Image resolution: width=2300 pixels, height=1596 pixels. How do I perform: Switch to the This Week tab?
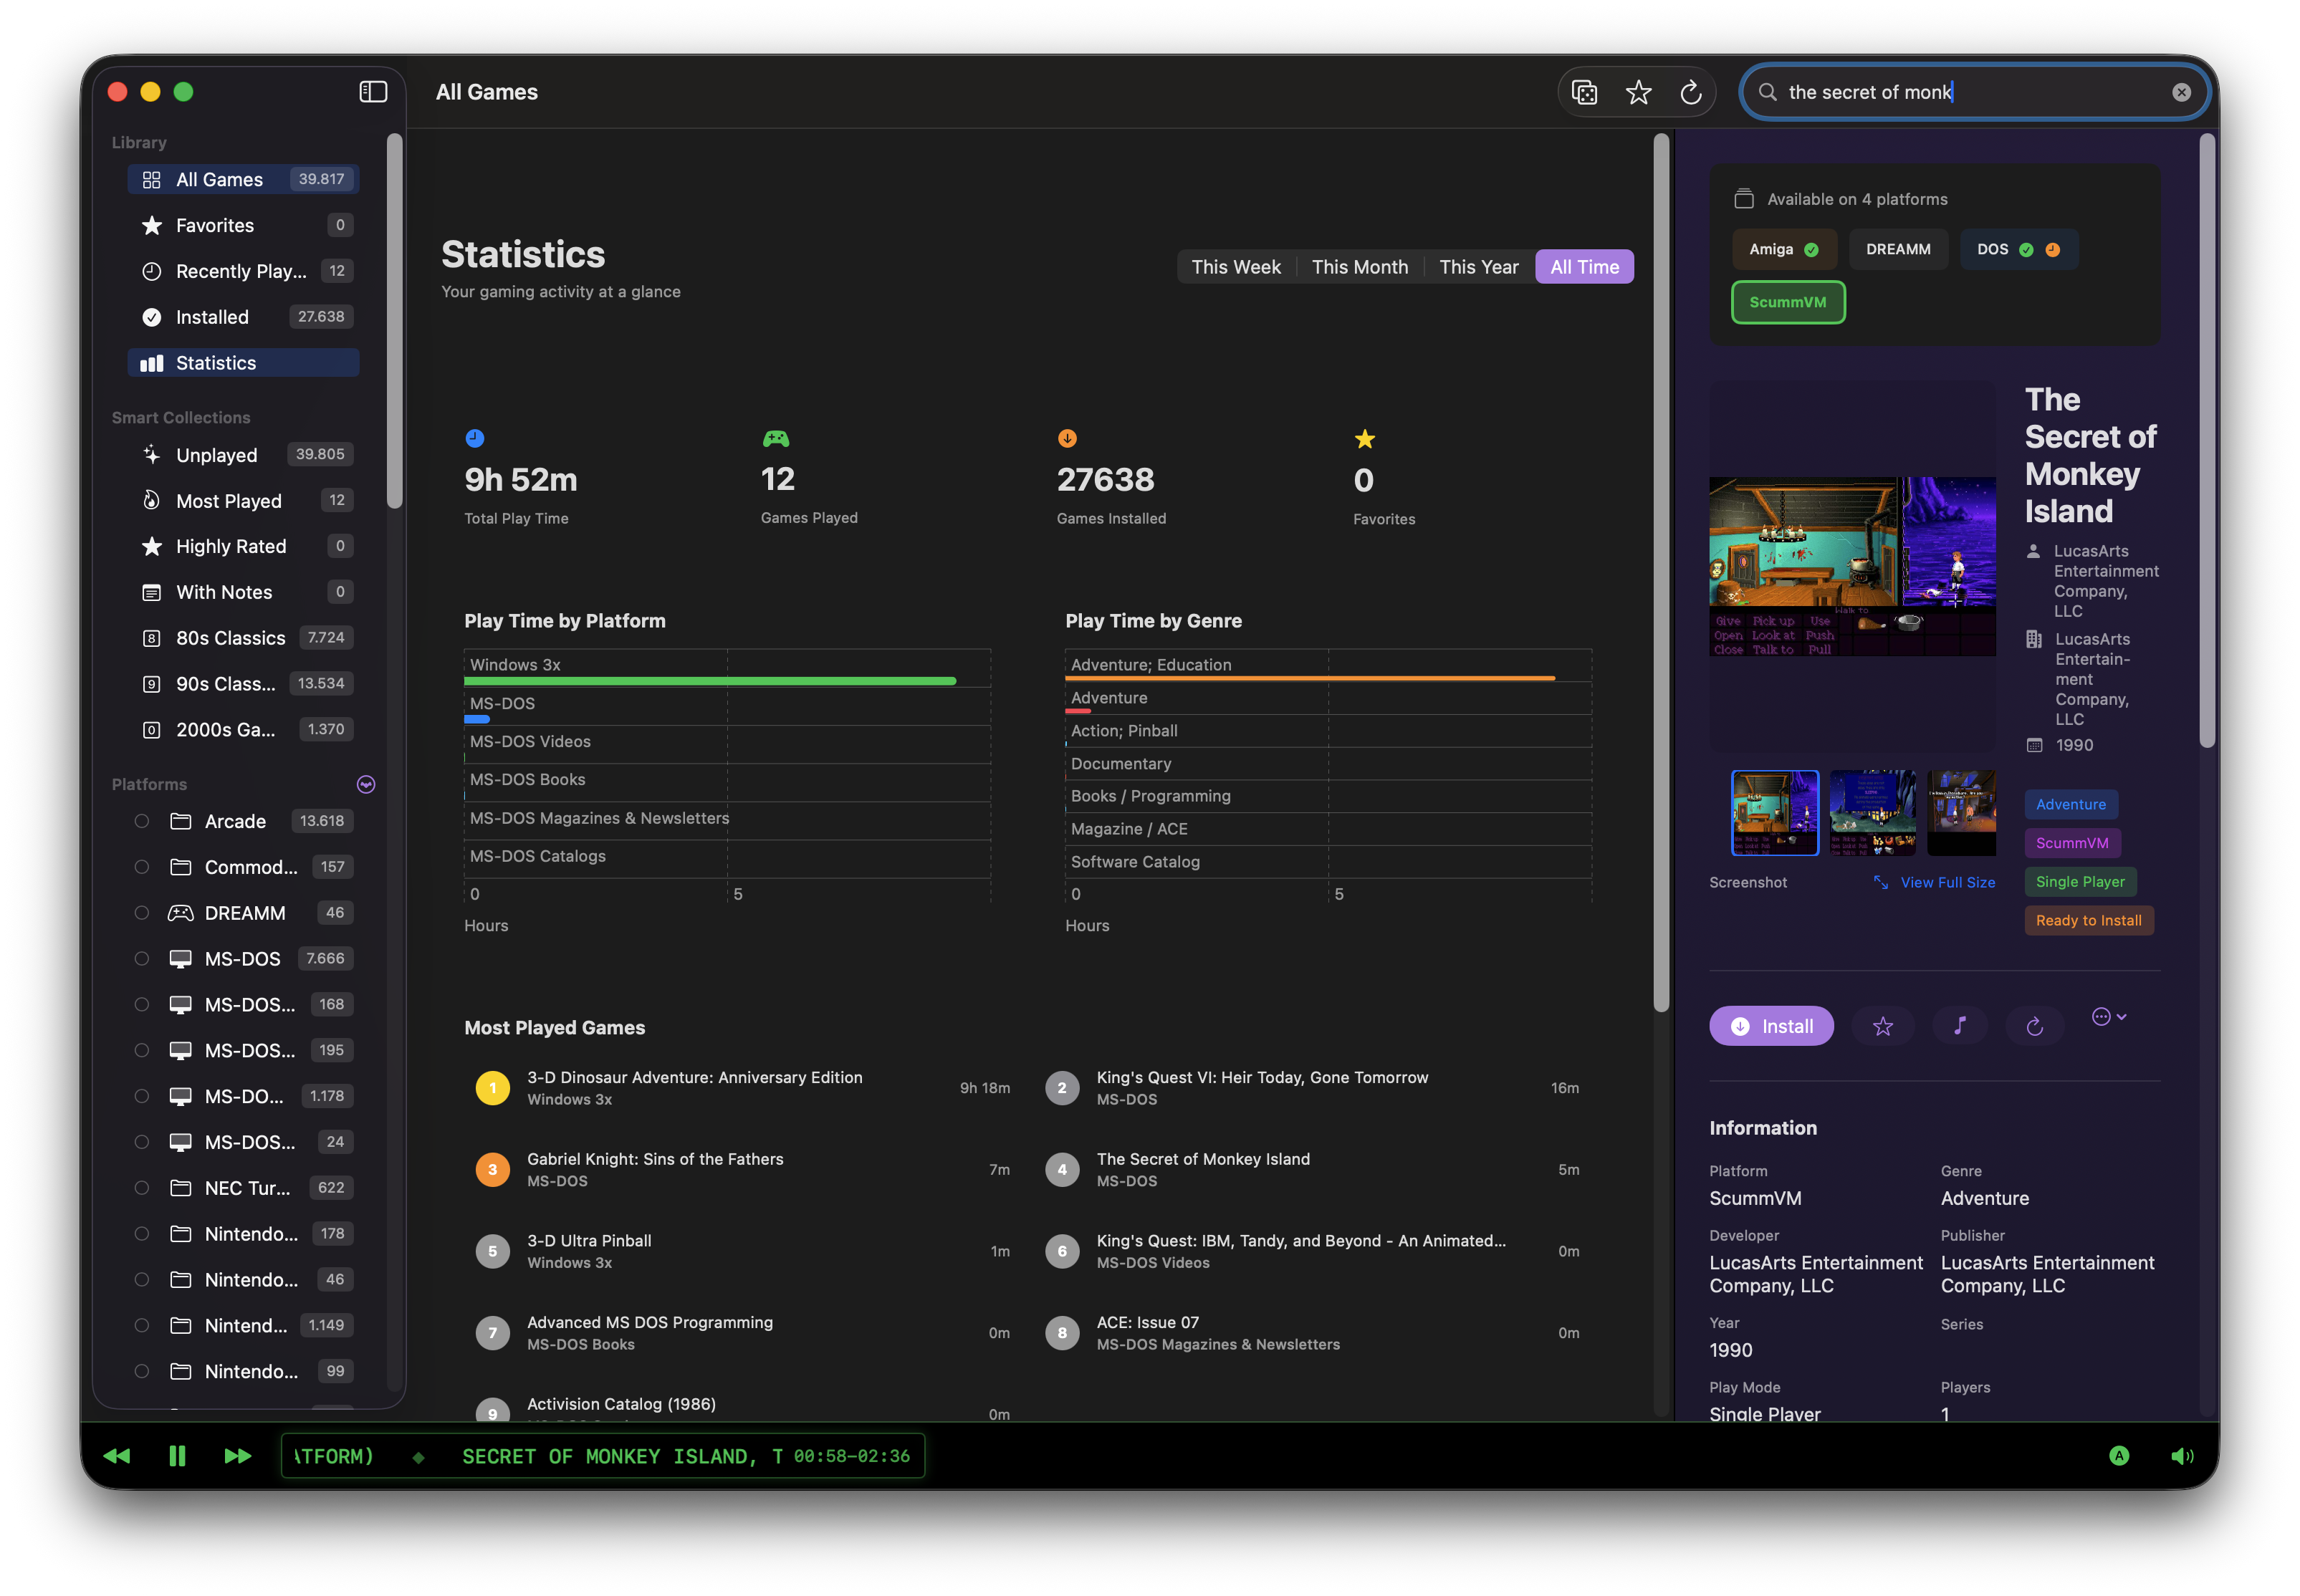click(x=1236, y=266)
